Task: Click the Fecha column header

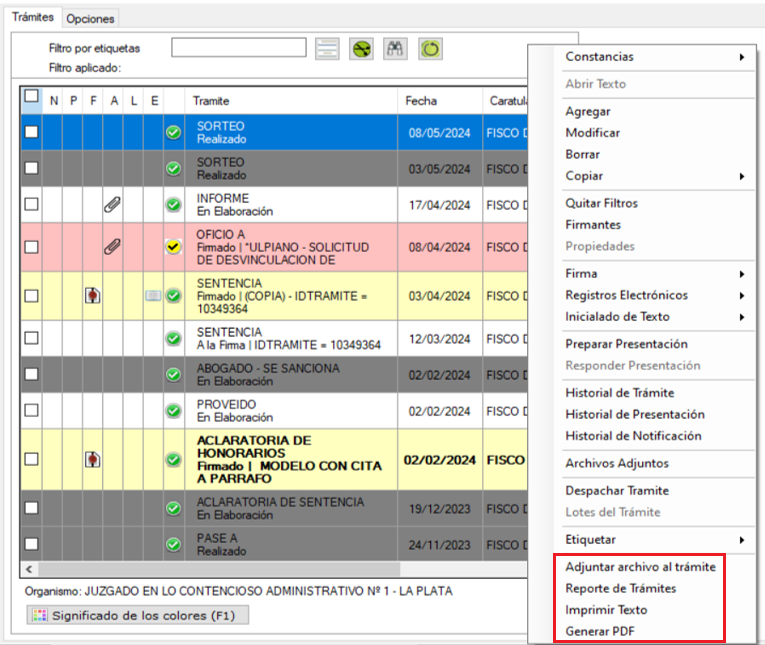Action: pos(421,101)
